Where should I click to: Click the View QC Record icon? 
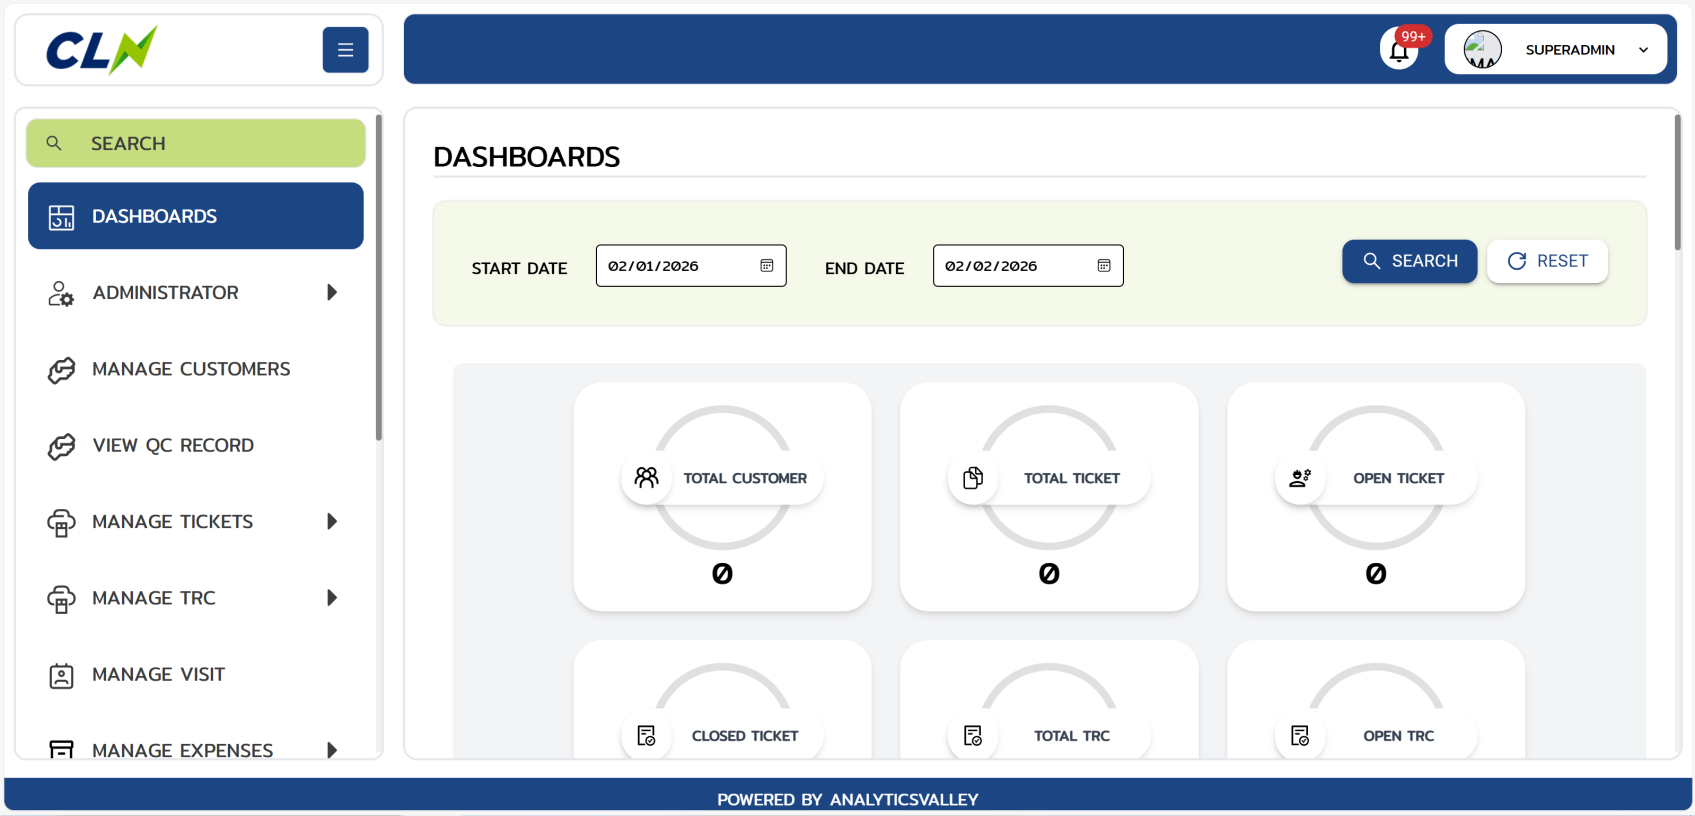coord(61,446)
